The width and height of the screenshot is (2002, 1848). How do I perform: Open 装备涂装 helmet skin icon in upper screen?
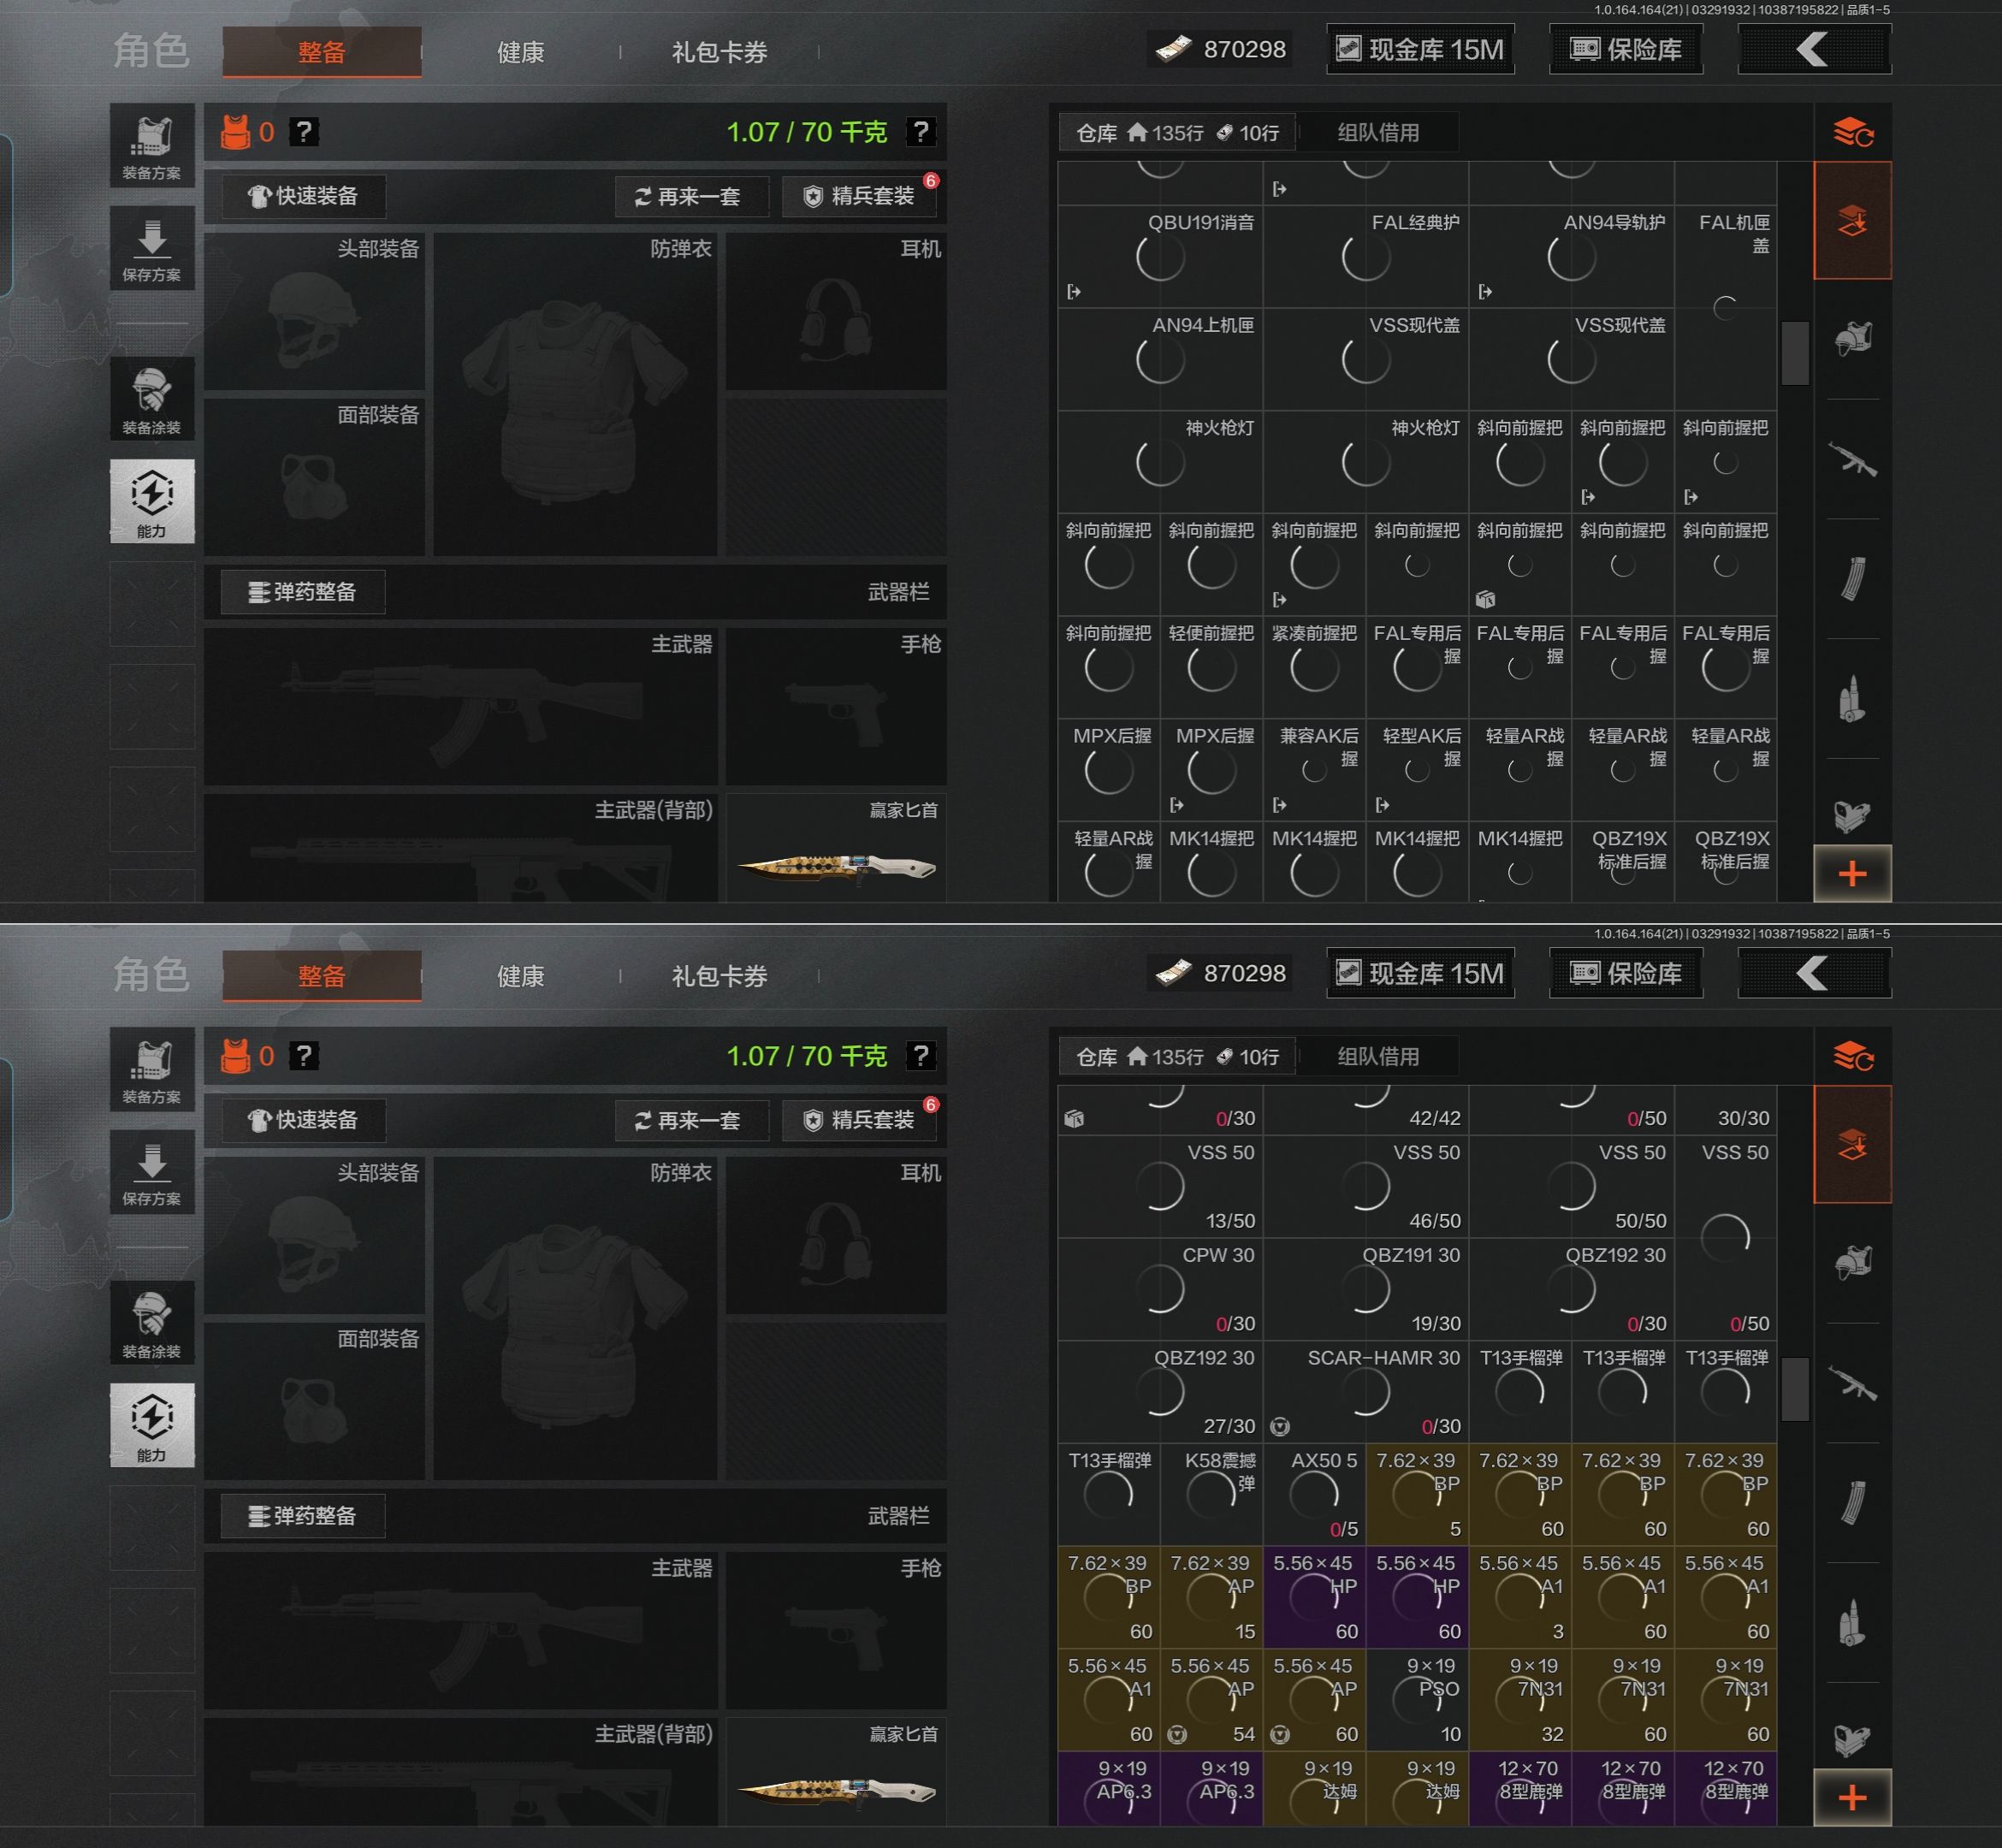tap(152, 399)
